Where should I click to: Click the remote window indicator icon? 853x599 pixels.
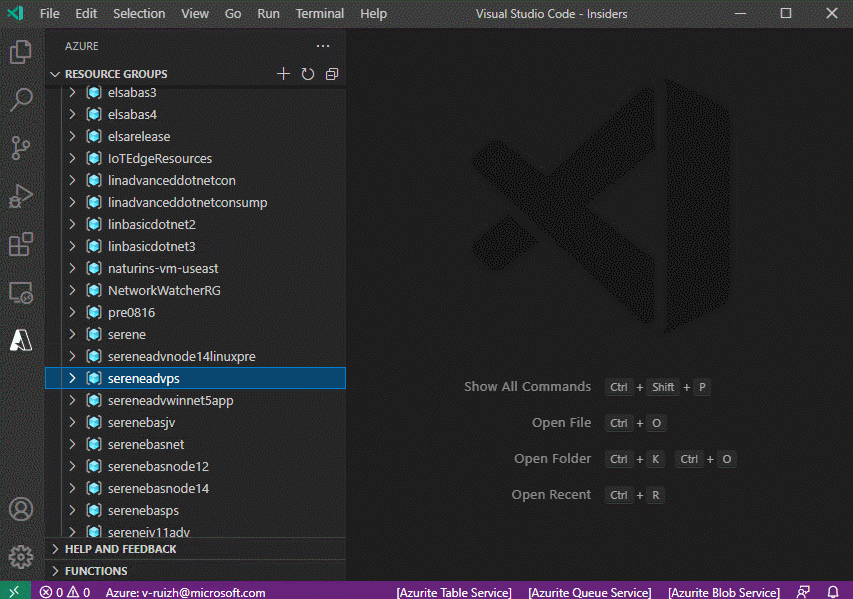tap(14, 591)
